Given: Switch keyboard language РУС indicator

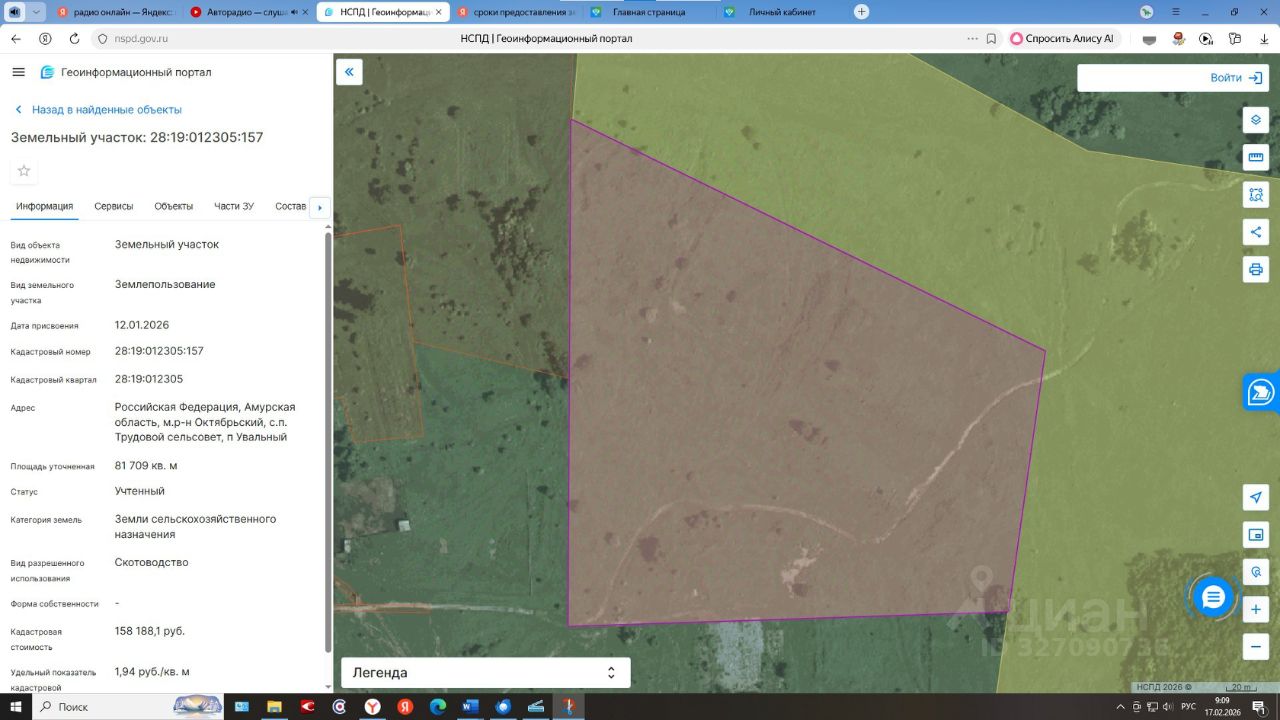Looking at the screenshot, I should 1188,707.
